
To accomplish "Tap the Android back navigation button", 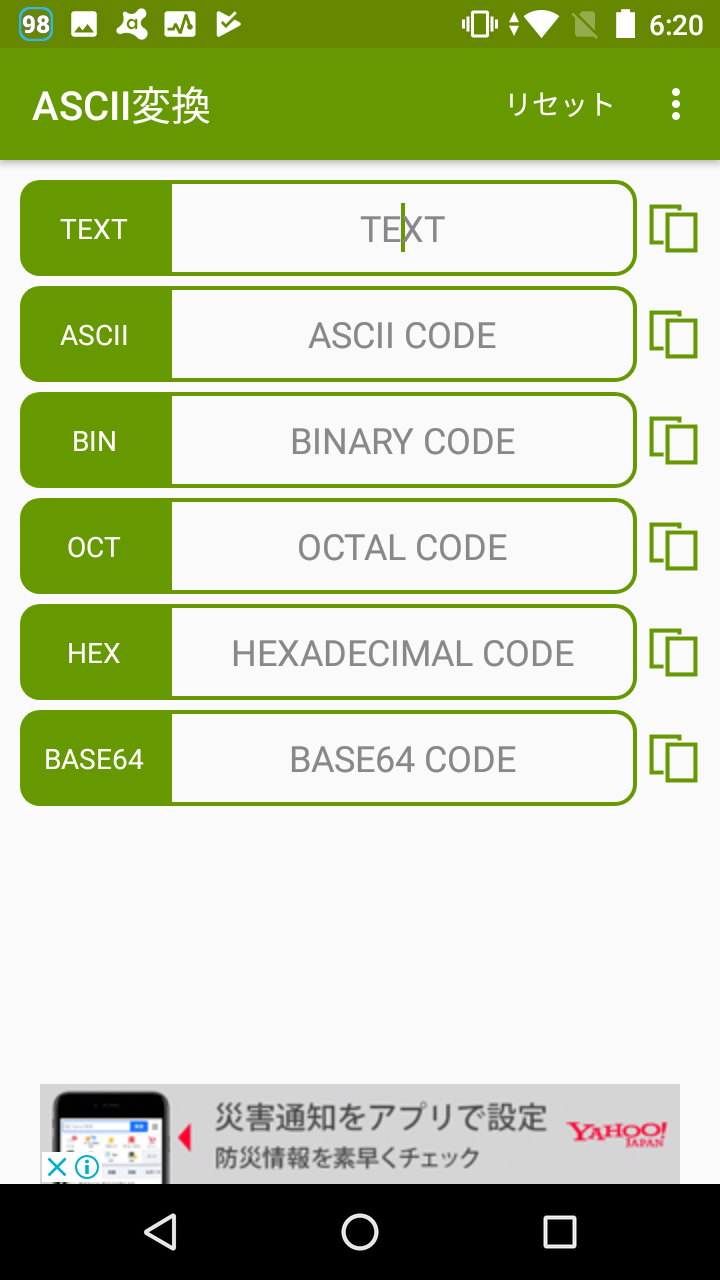I will pyautogui.click(x=160, y=1232).
